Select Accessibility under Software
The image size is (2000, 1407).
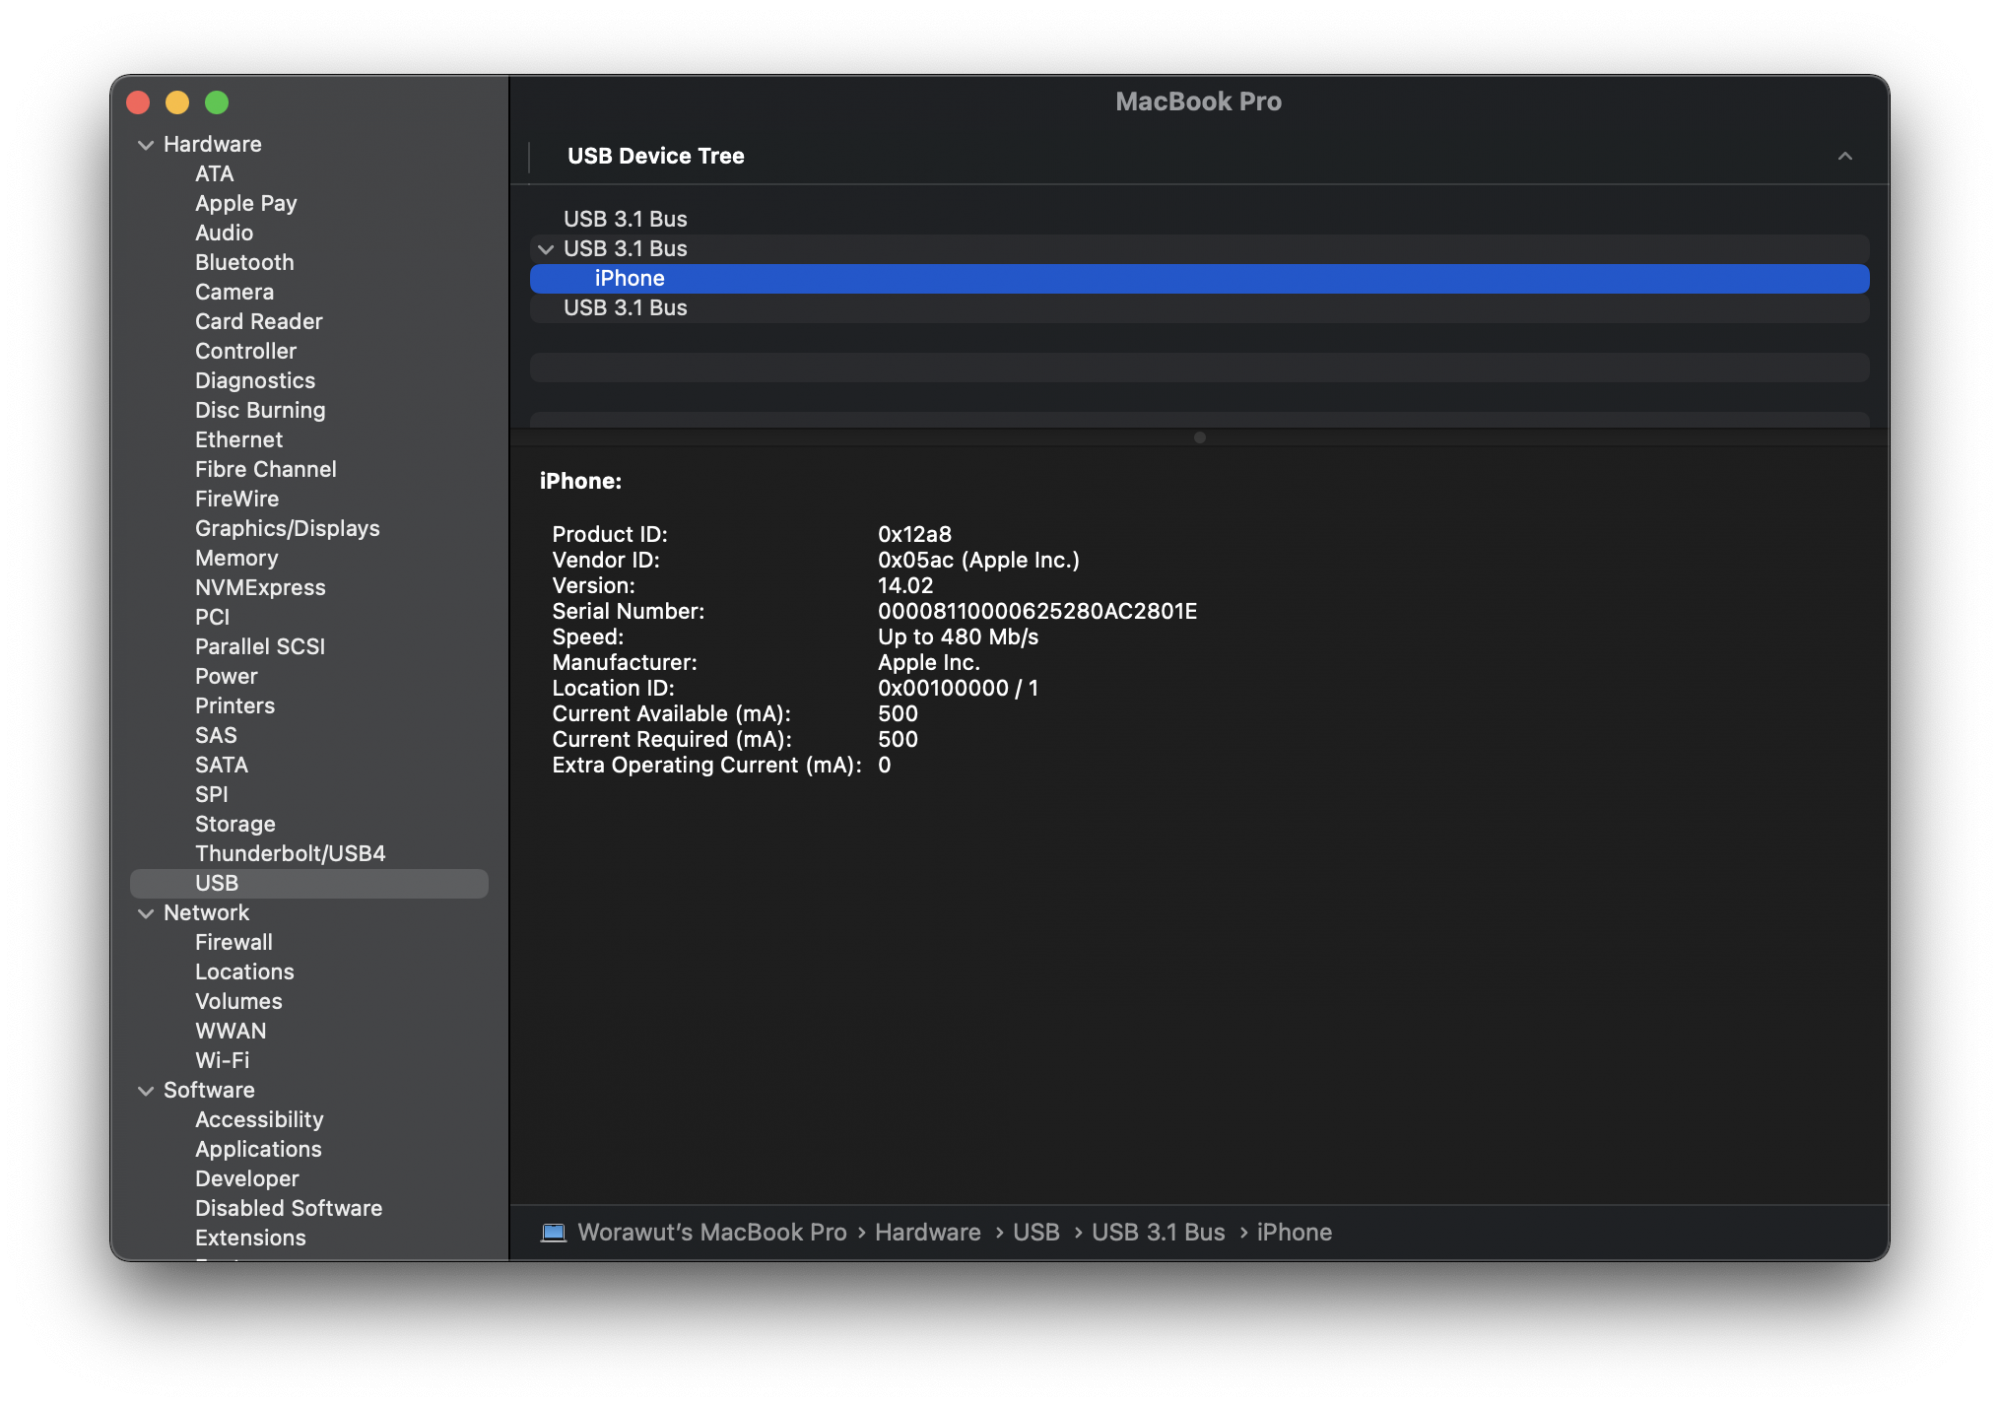[x=259, y=1120]
